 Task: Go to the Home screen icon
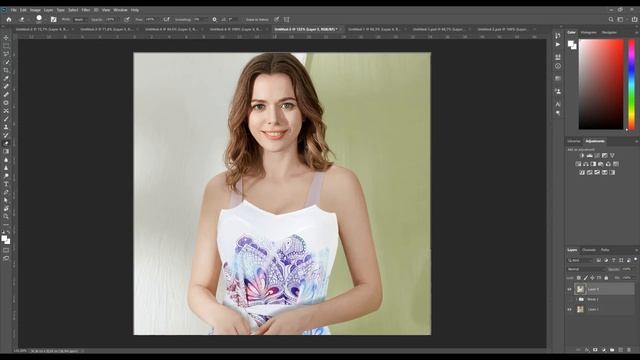tap(9, 19)
